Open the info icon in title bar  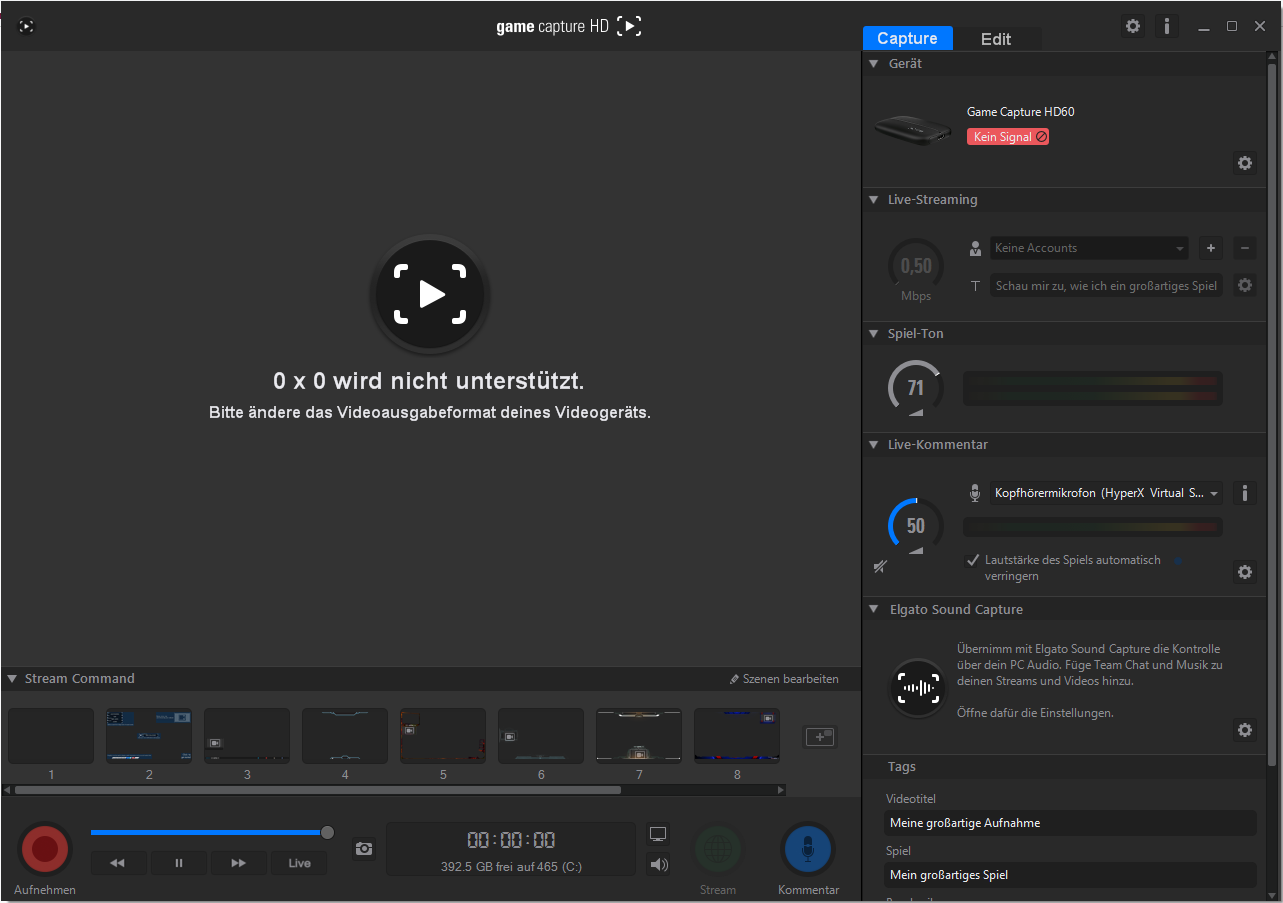[1166, 26]
